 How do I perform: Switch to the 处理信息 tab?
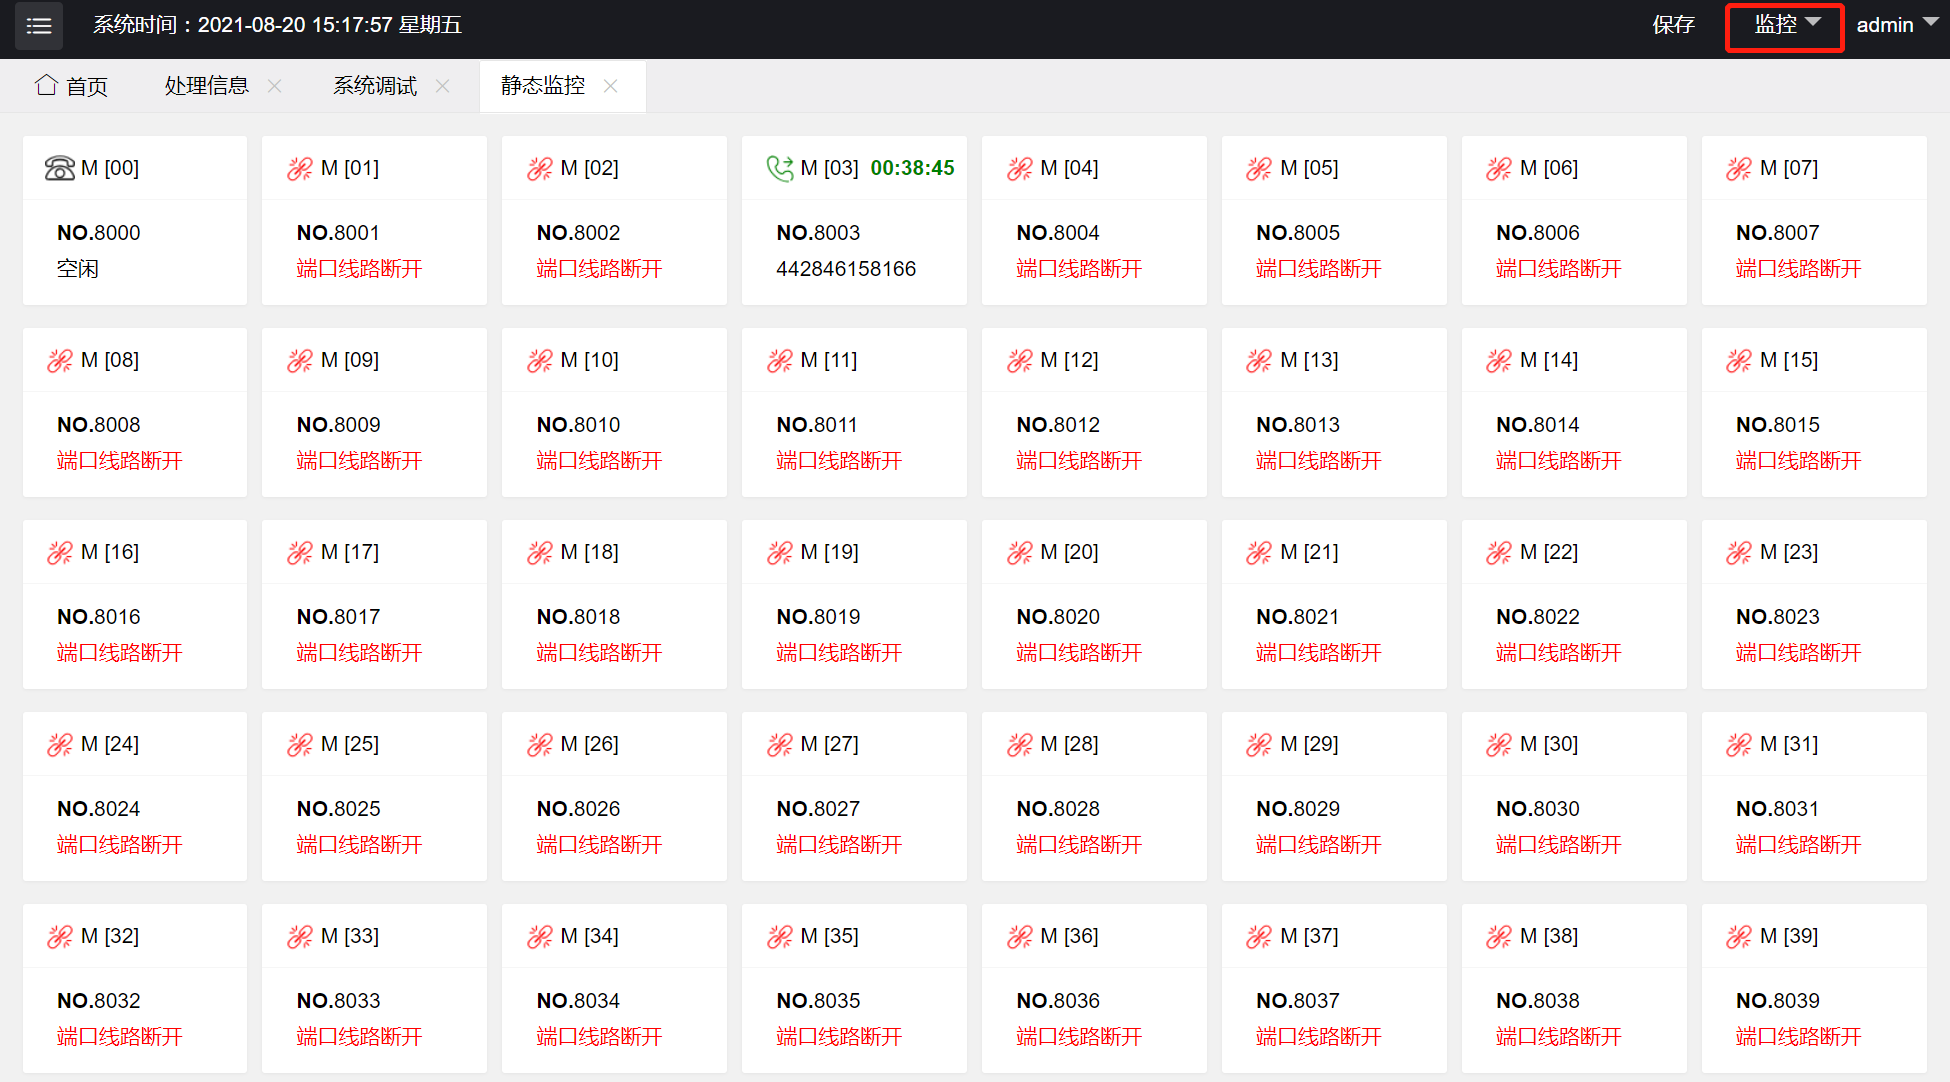tap(206, 86)
